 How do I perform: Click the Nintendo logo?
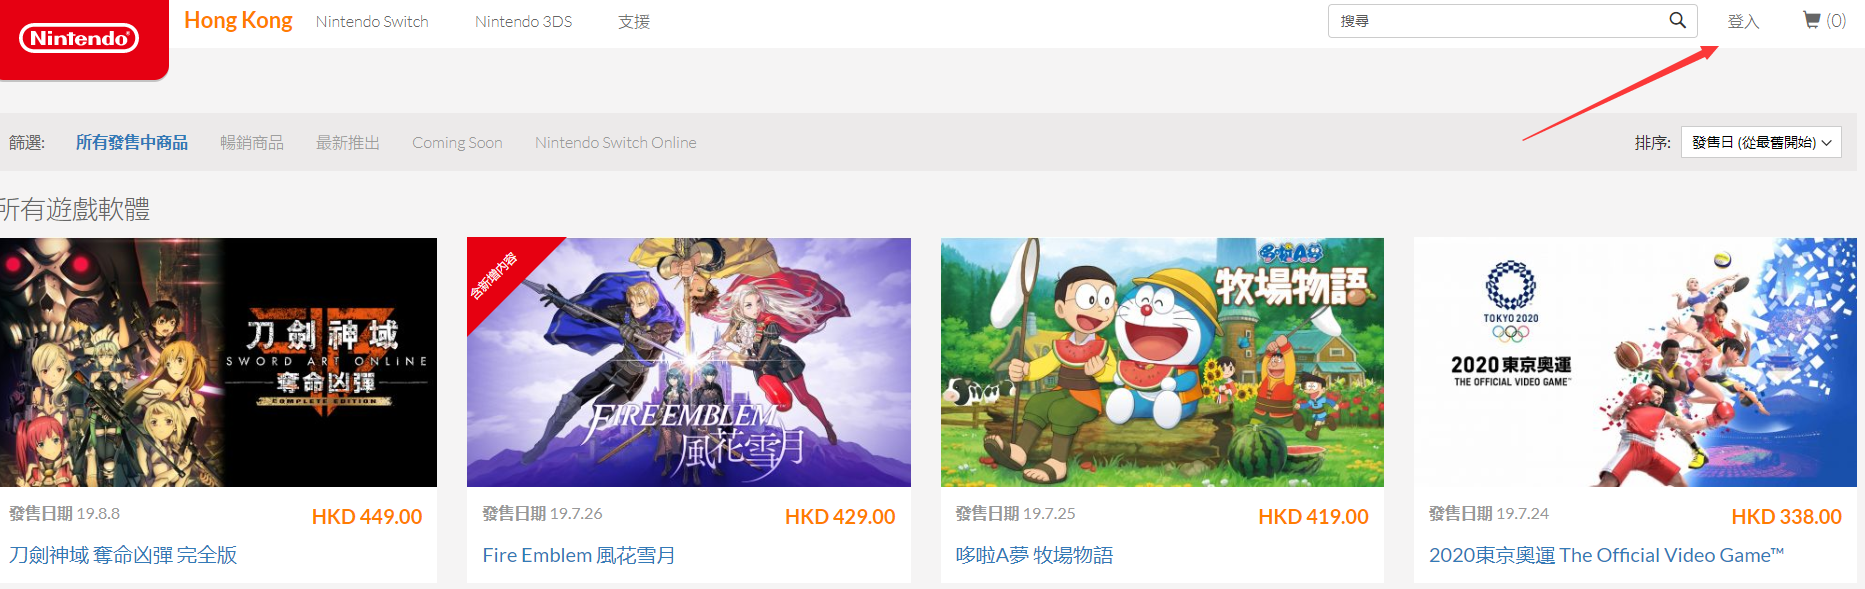click(x=79, y=38)
